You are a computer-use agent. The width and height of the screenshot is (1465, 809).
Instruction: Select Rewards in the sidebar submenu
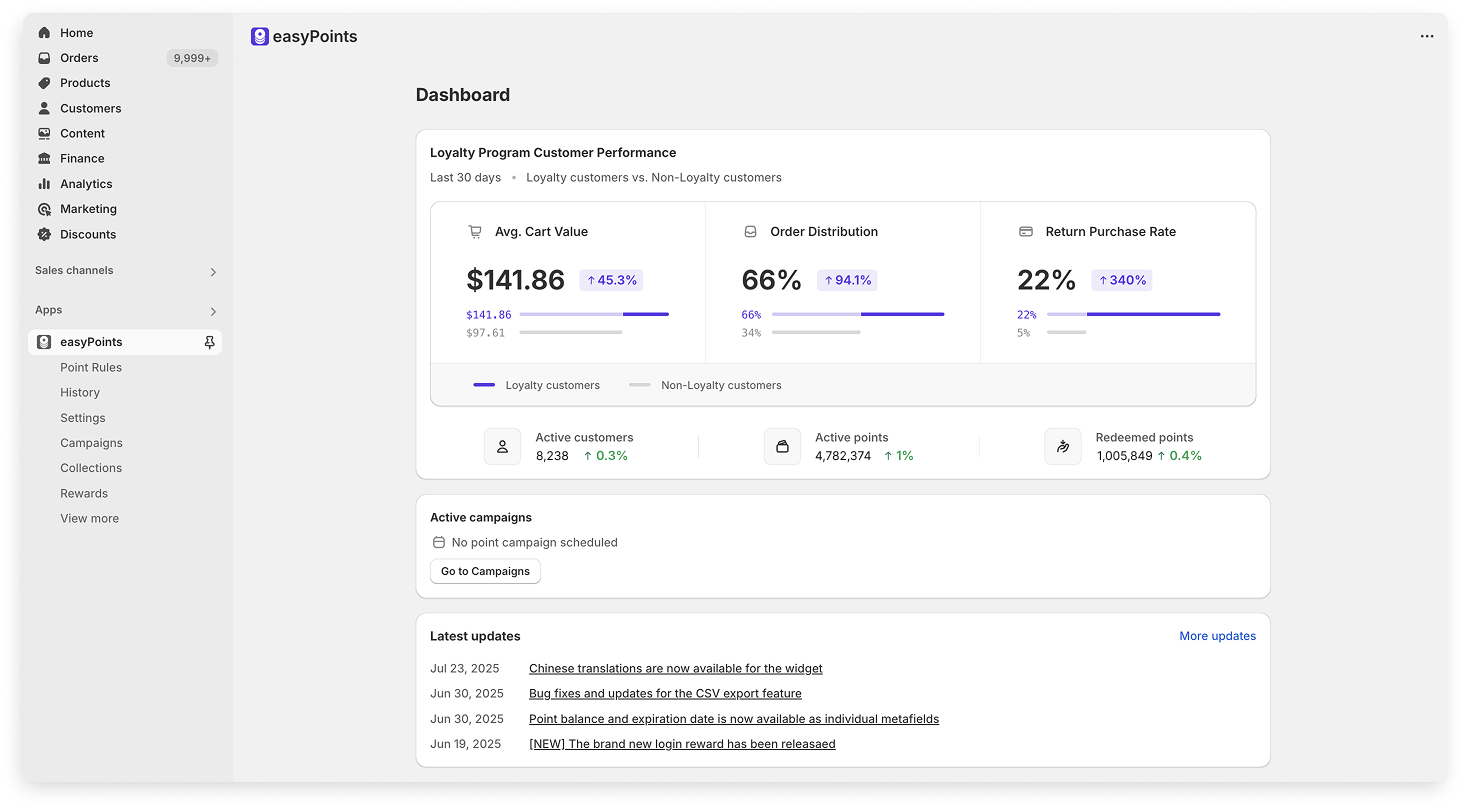(84, 493)
